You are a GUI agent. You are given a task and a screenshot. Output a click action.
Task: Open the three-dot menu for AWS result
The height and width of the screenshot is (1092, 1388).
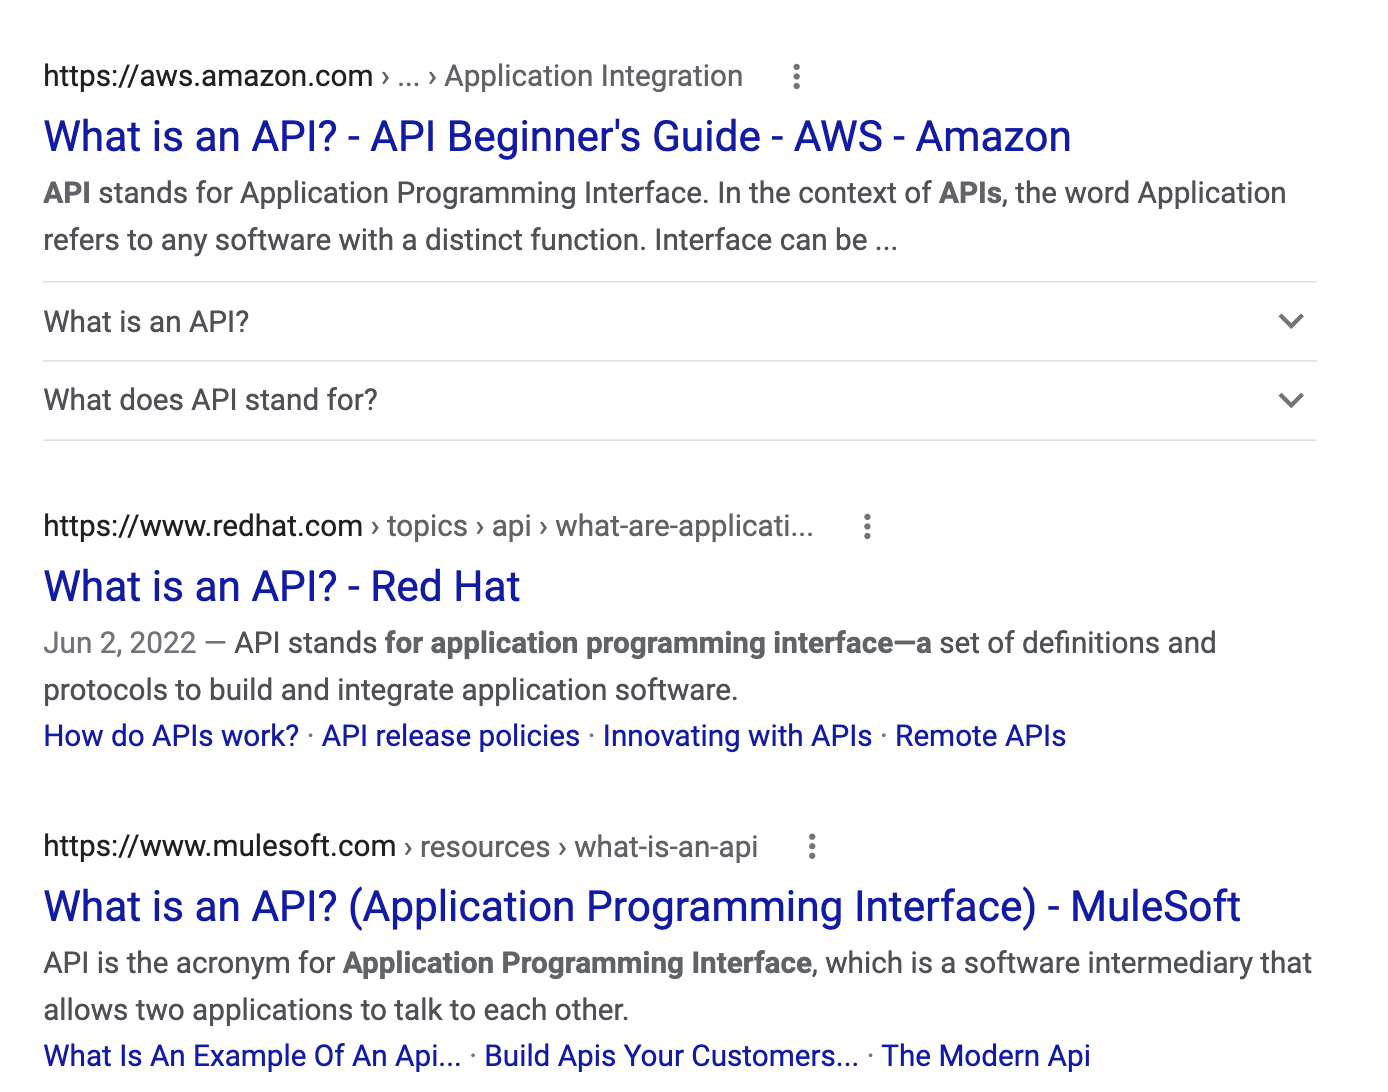pyautogui.click(x=796, y=77)
